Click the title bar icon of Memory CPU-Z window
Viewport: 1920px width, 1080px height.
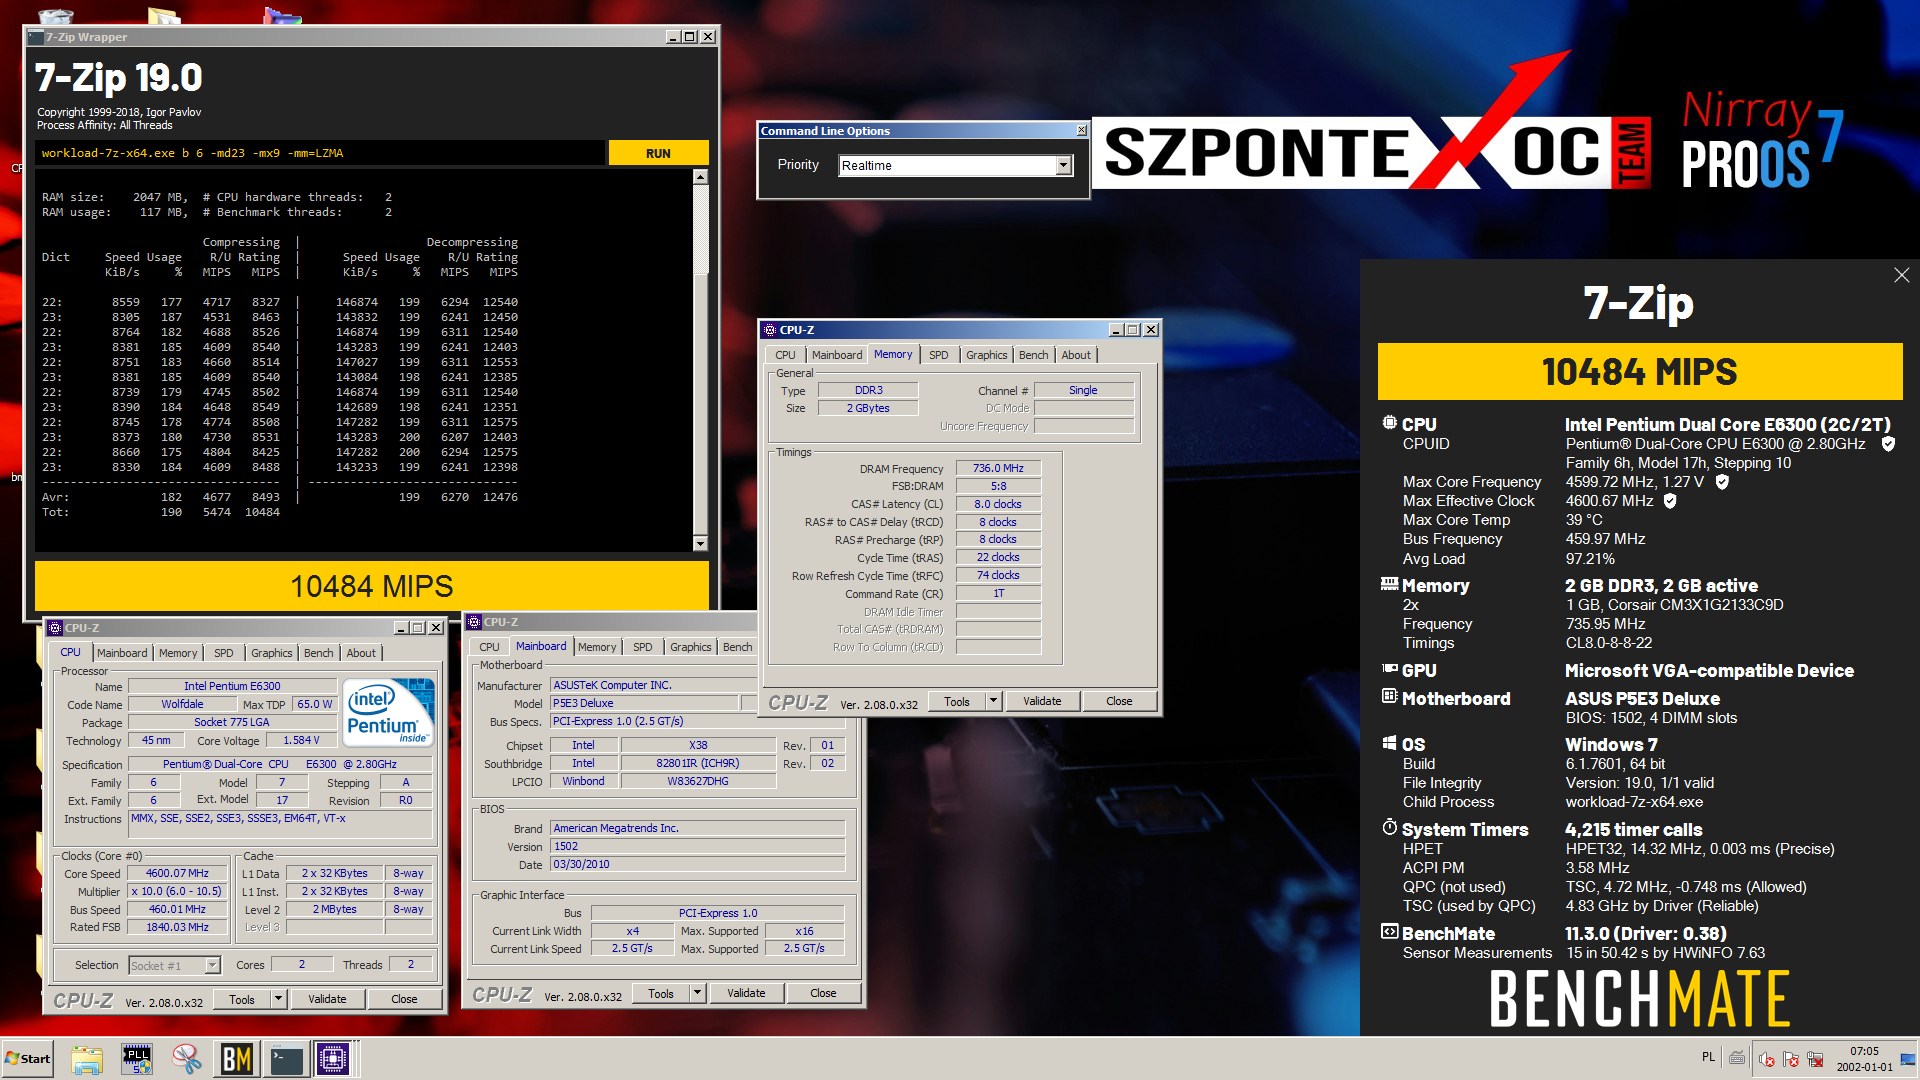(769, 330)
